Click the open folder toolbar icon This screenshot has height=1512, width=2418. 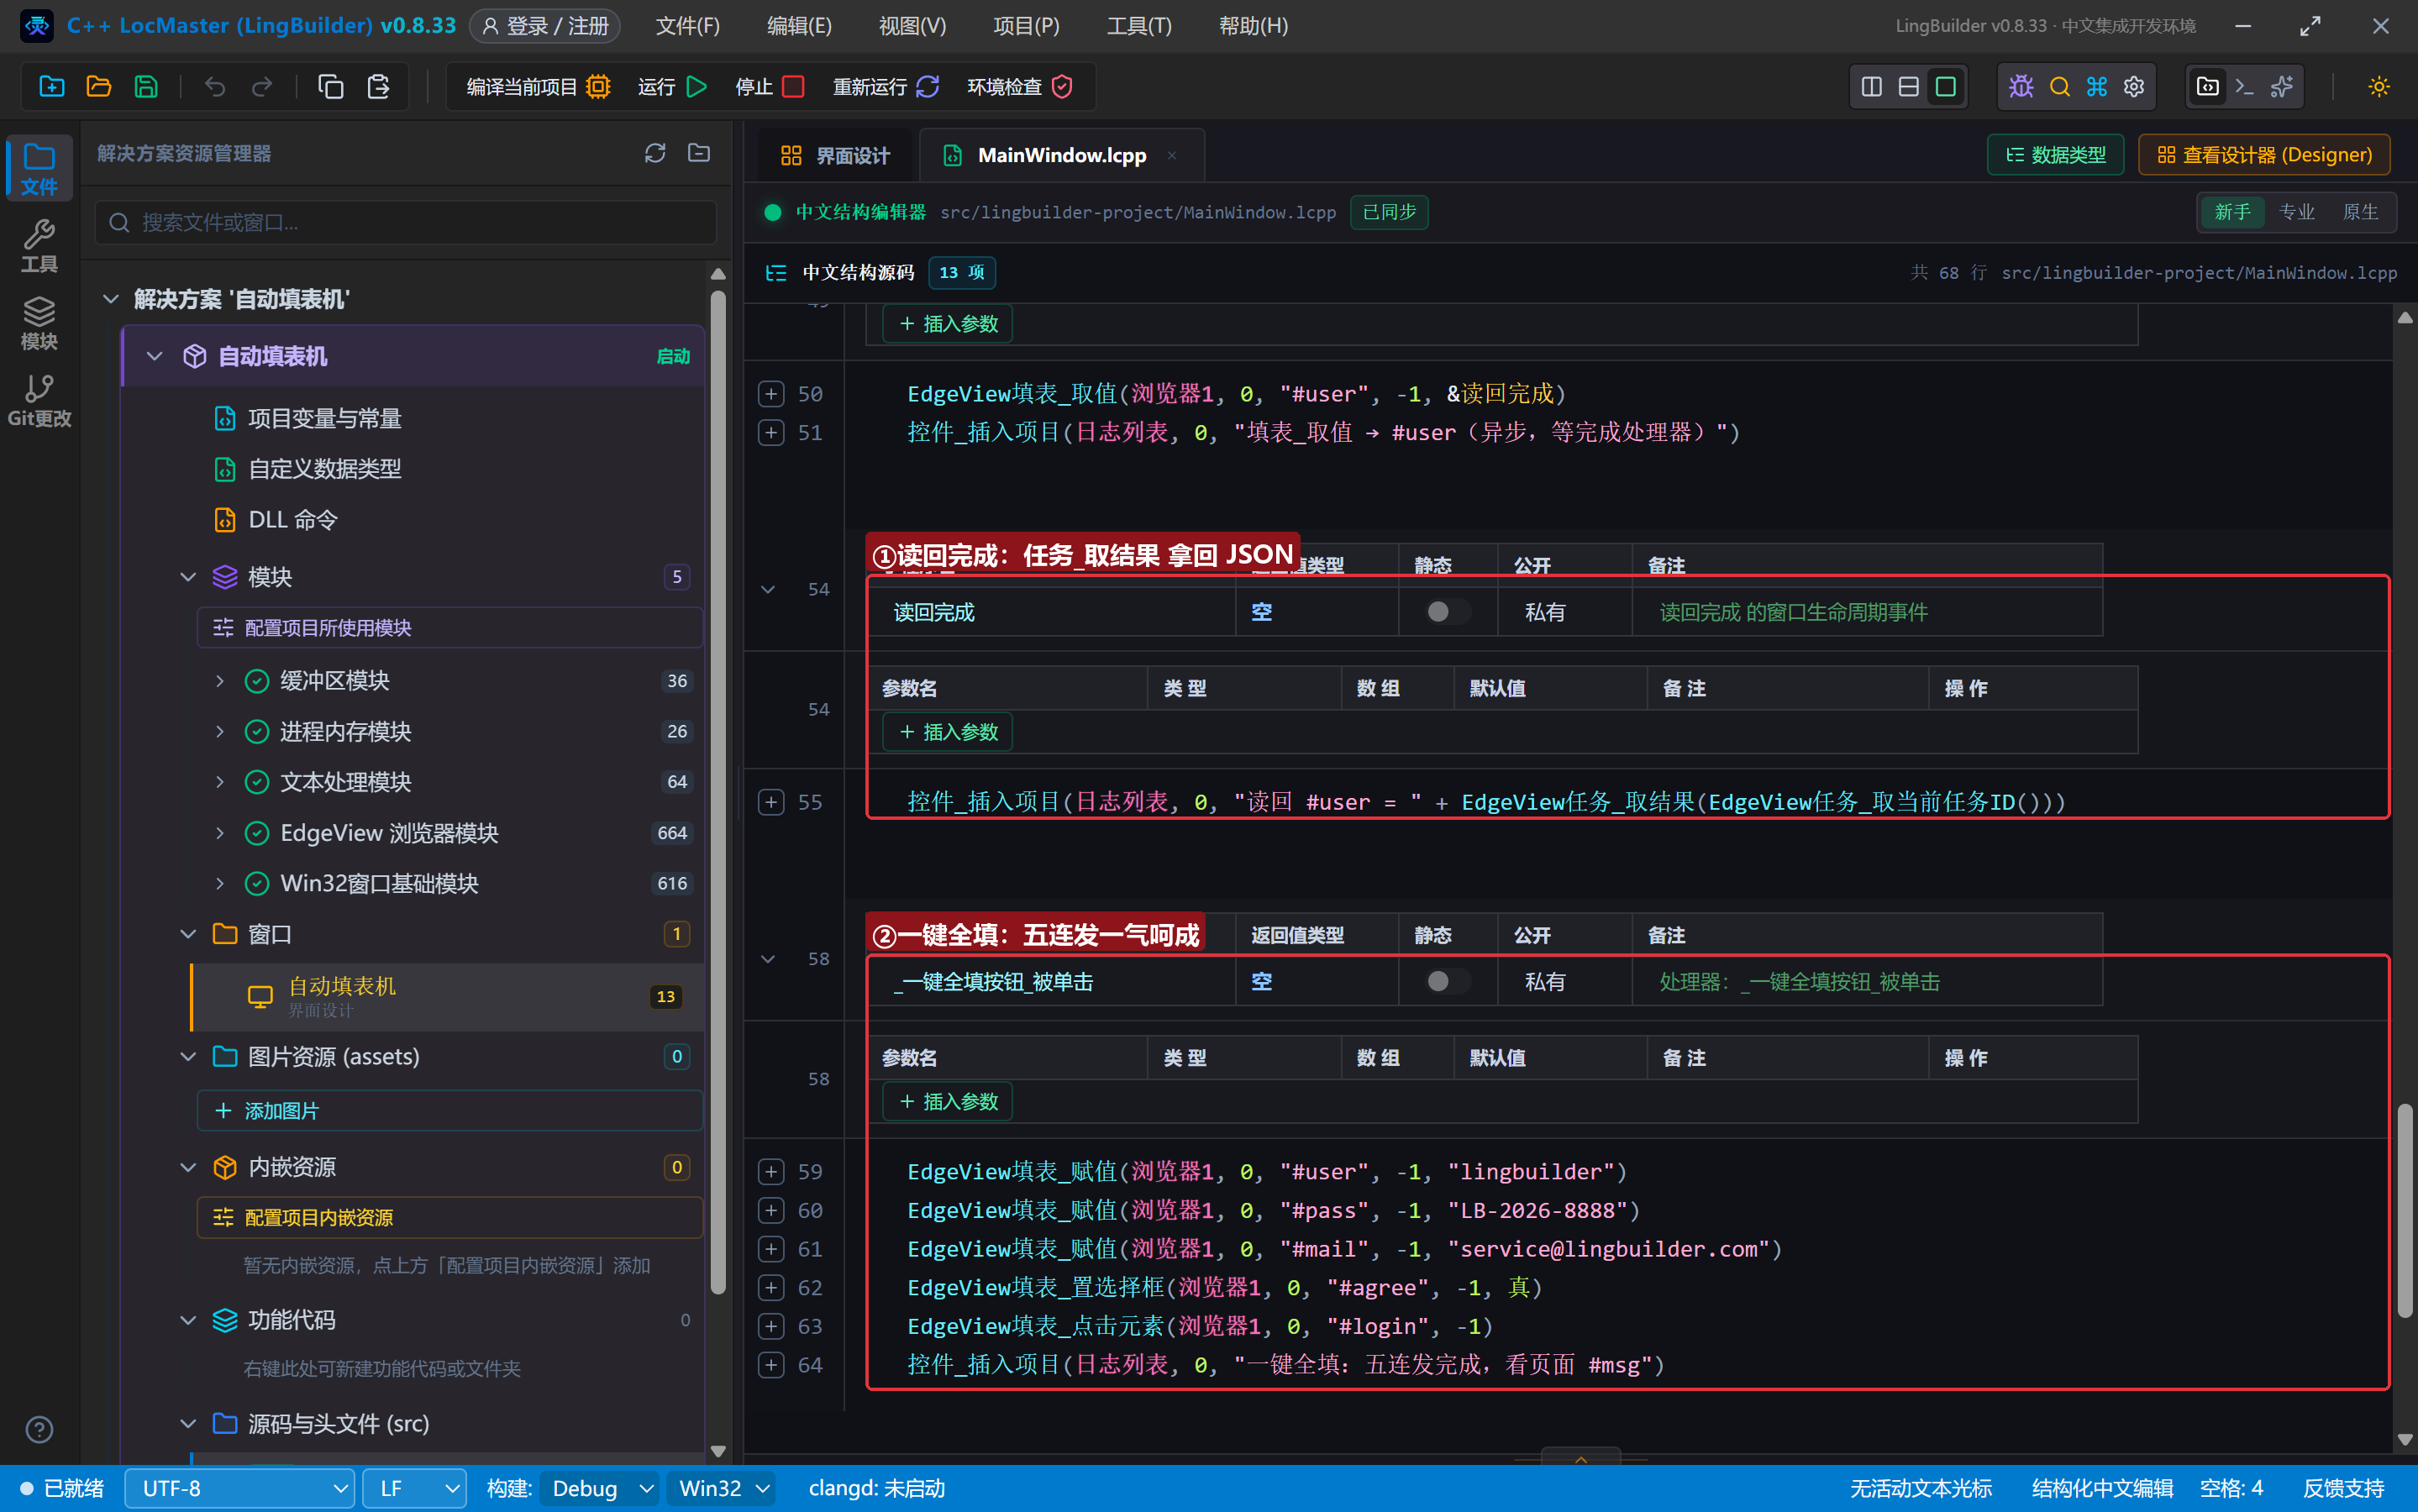(98, 87)
